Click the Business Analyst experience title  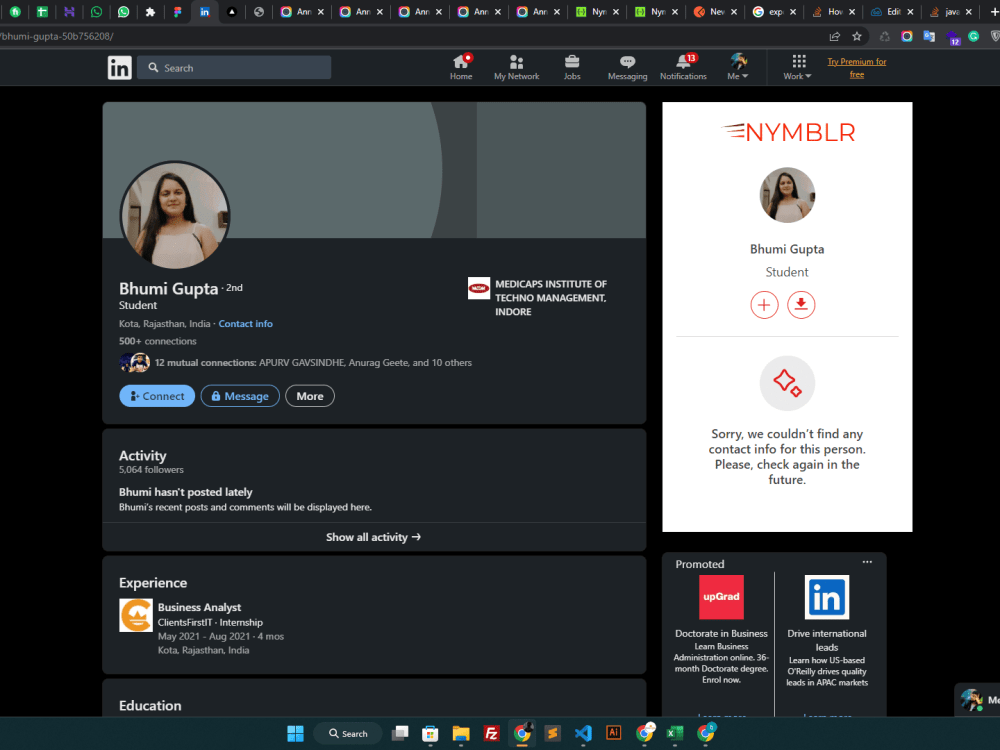click(x=200, y=607)
